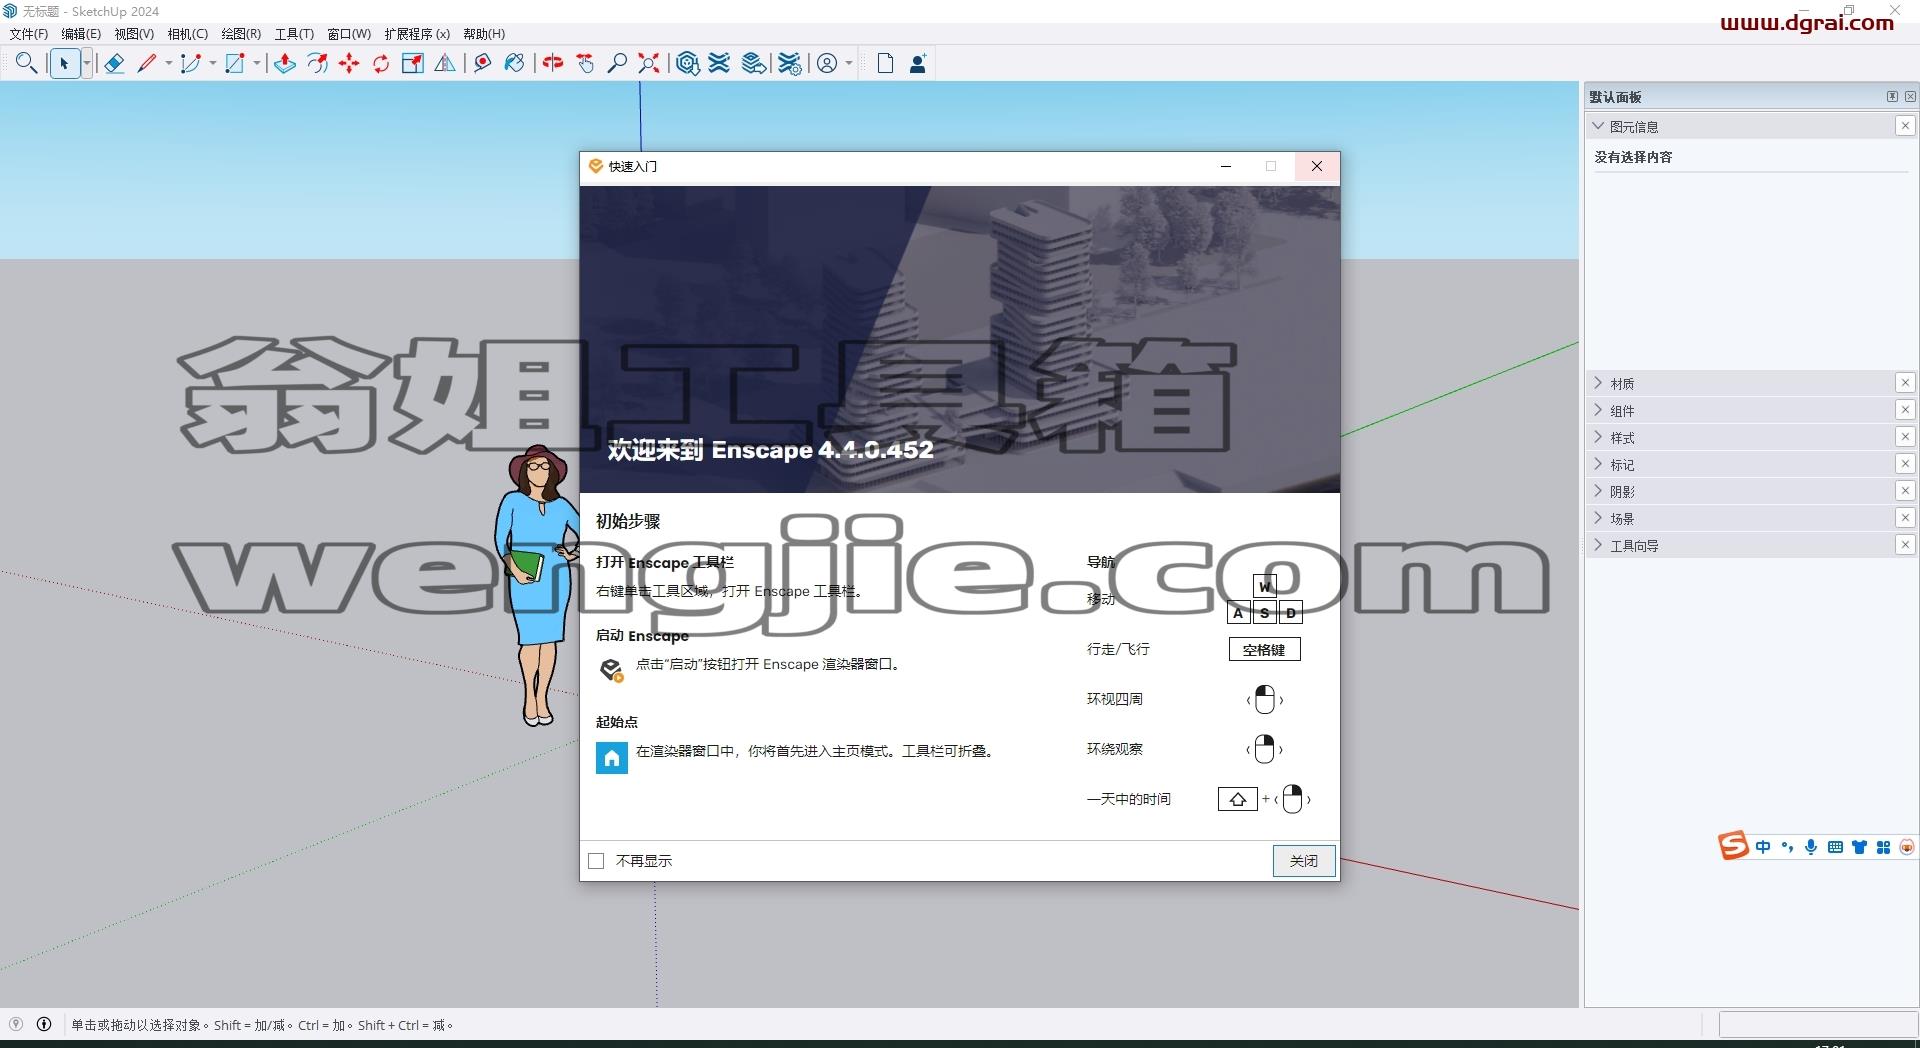The width and height of the screenshot is (1920, 1048).
Task: Open the 编辑(E) menu
Action: [x=81, y=34]
